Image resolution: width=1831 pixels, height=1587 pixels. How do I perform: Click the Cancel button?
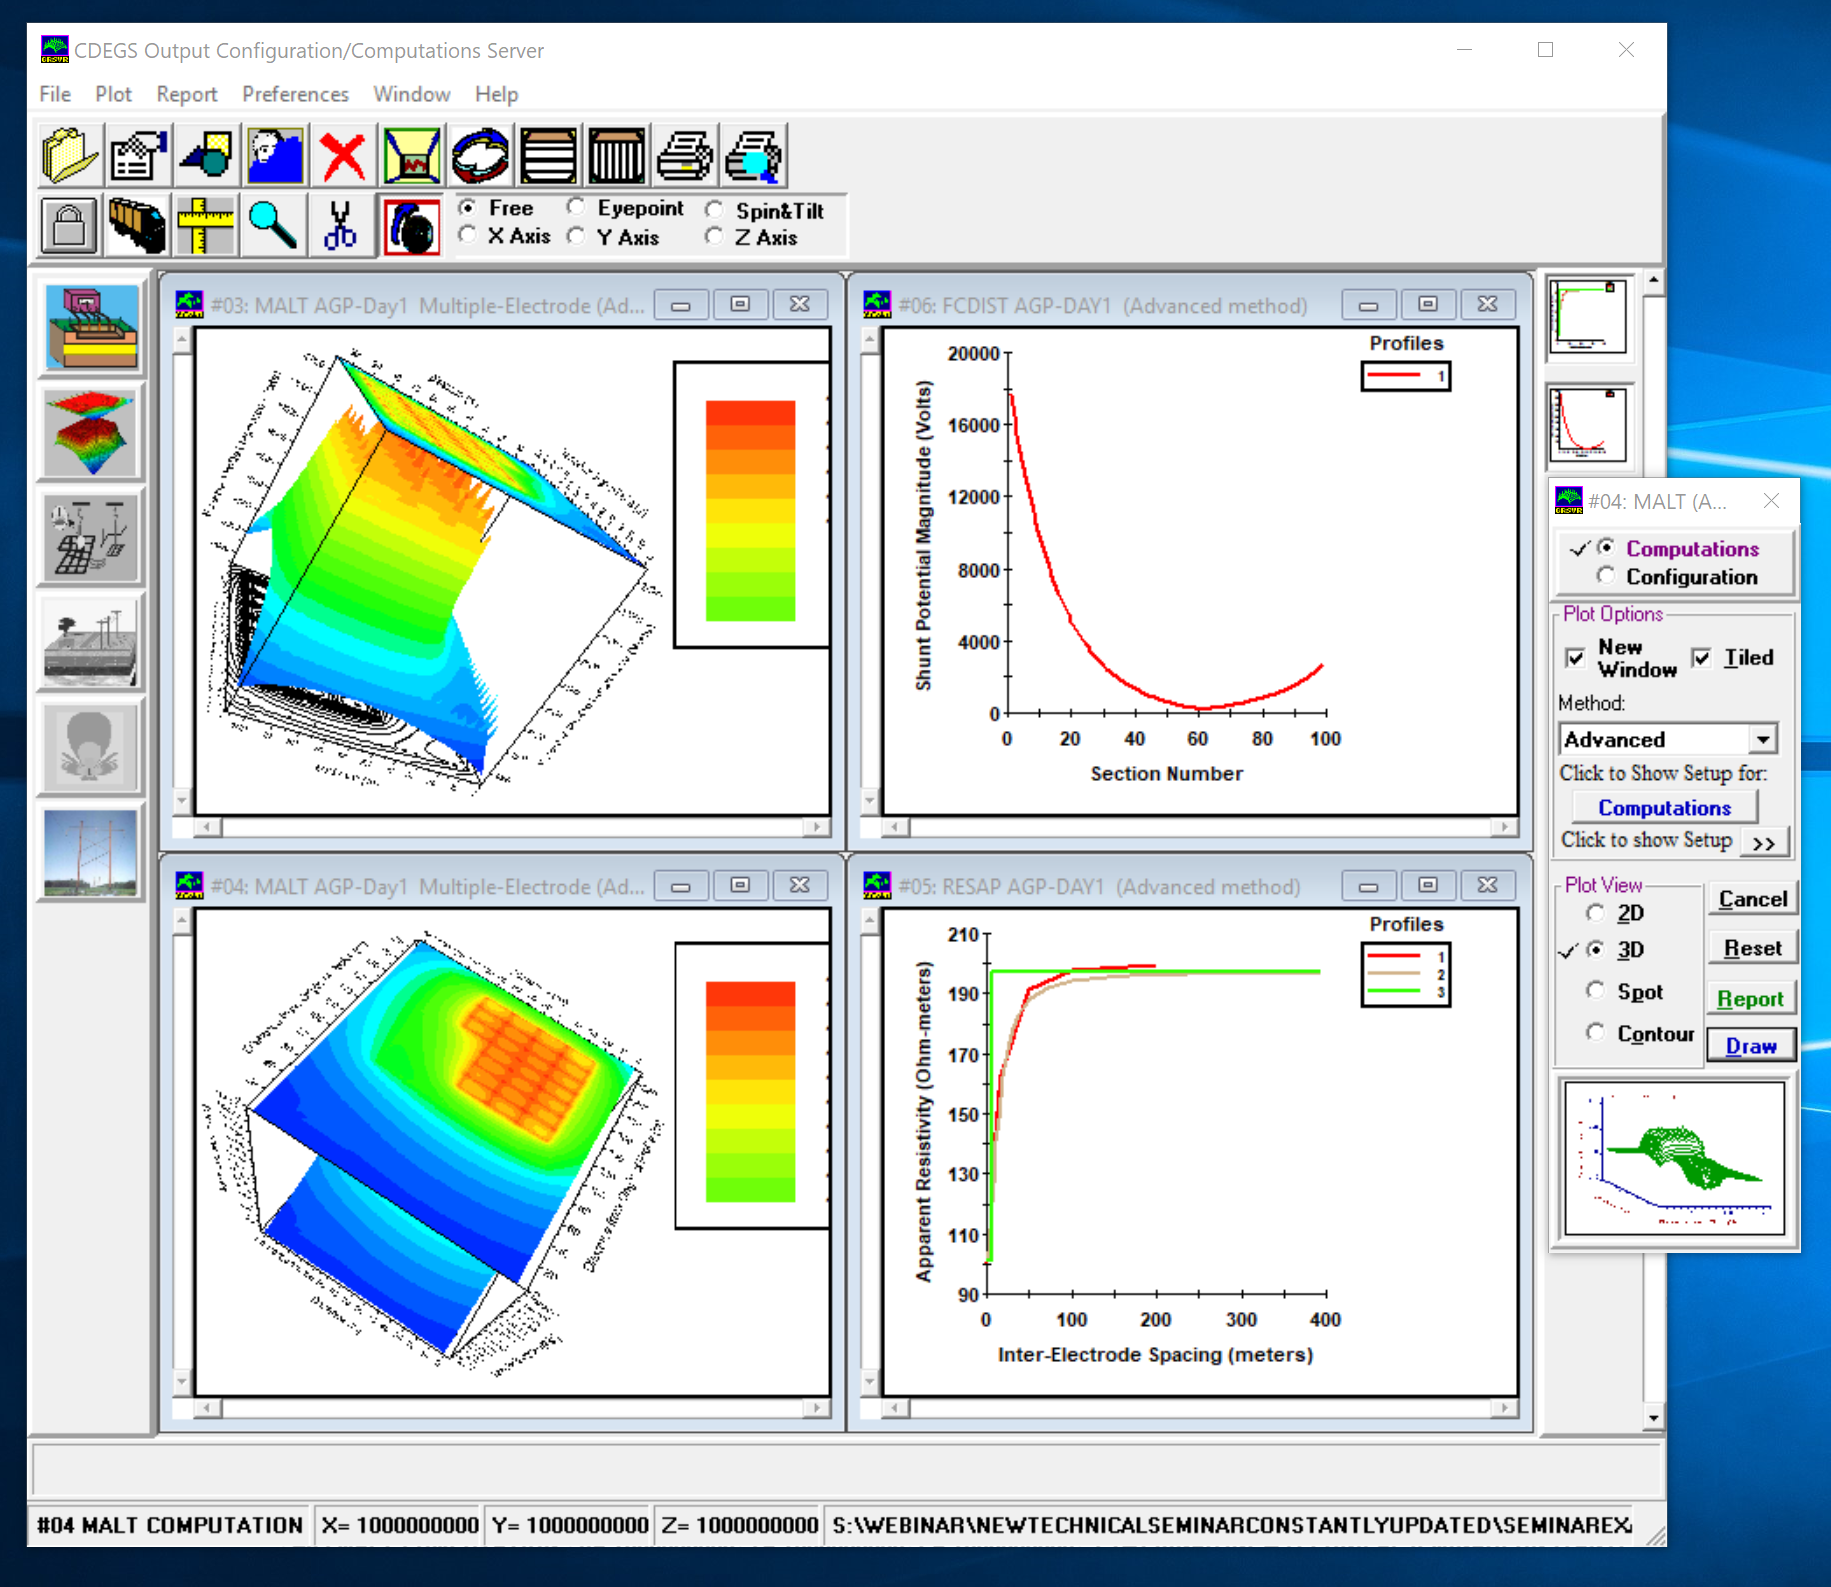(x=1752, y=898)
